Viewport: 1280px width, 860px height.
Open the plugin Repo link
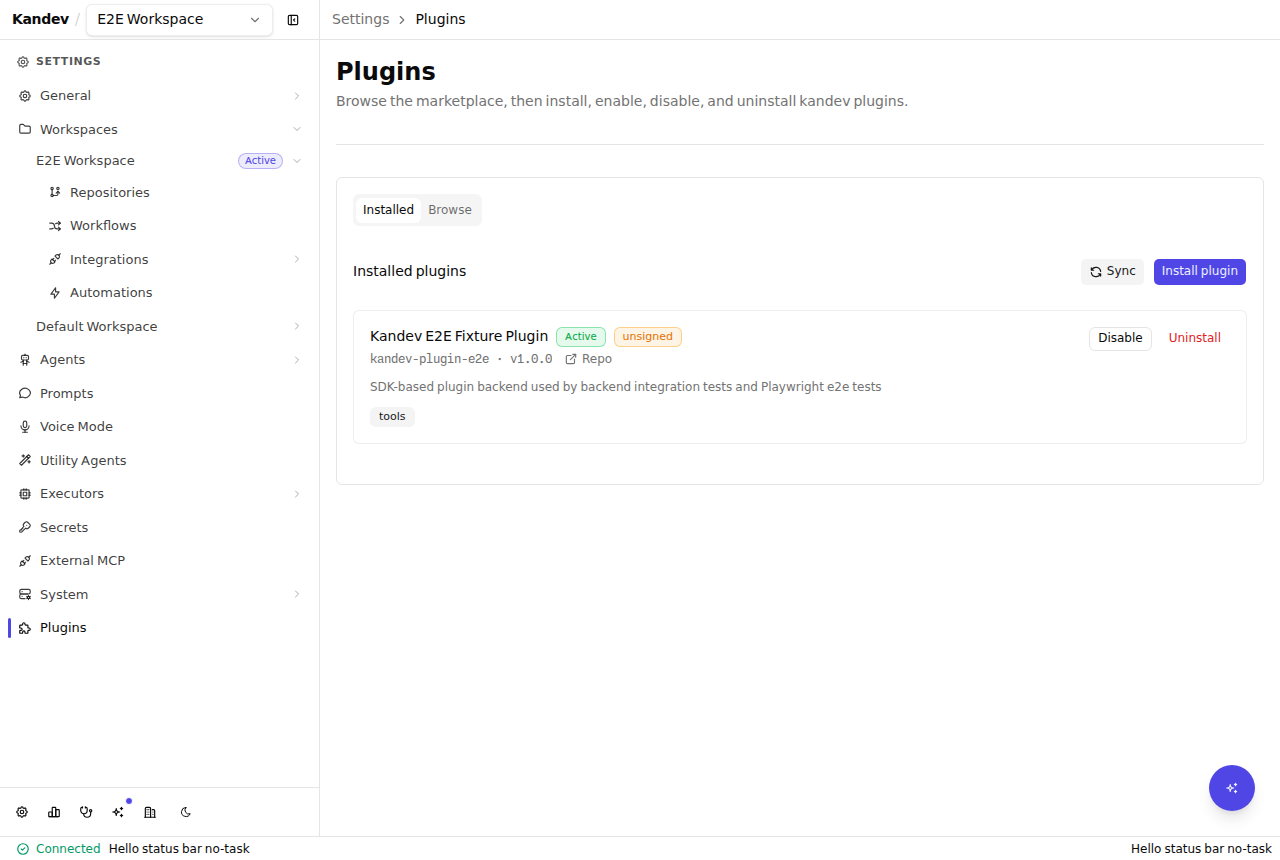(x=589, y=359)
